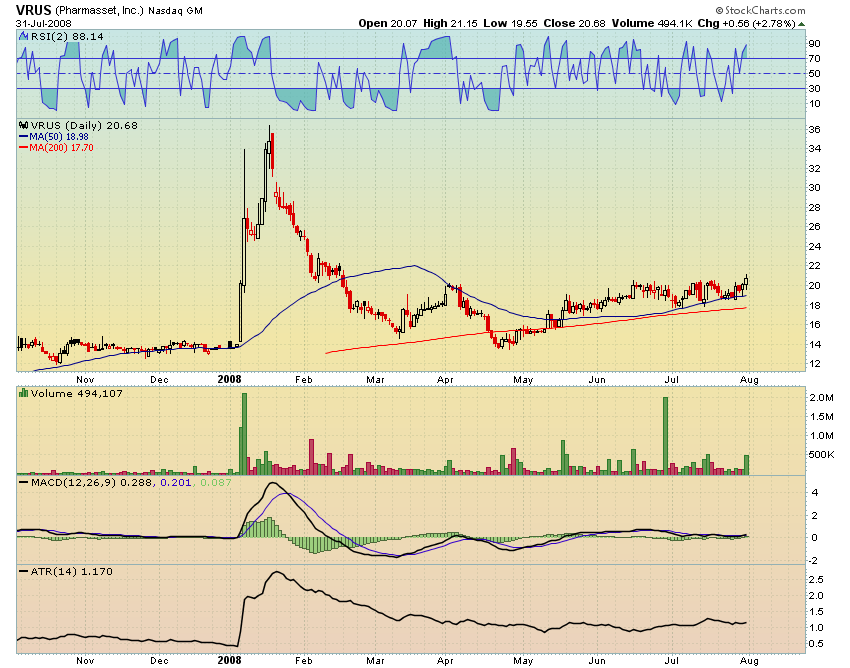Click the black ATR(14) line legend marker

point(23,571)
